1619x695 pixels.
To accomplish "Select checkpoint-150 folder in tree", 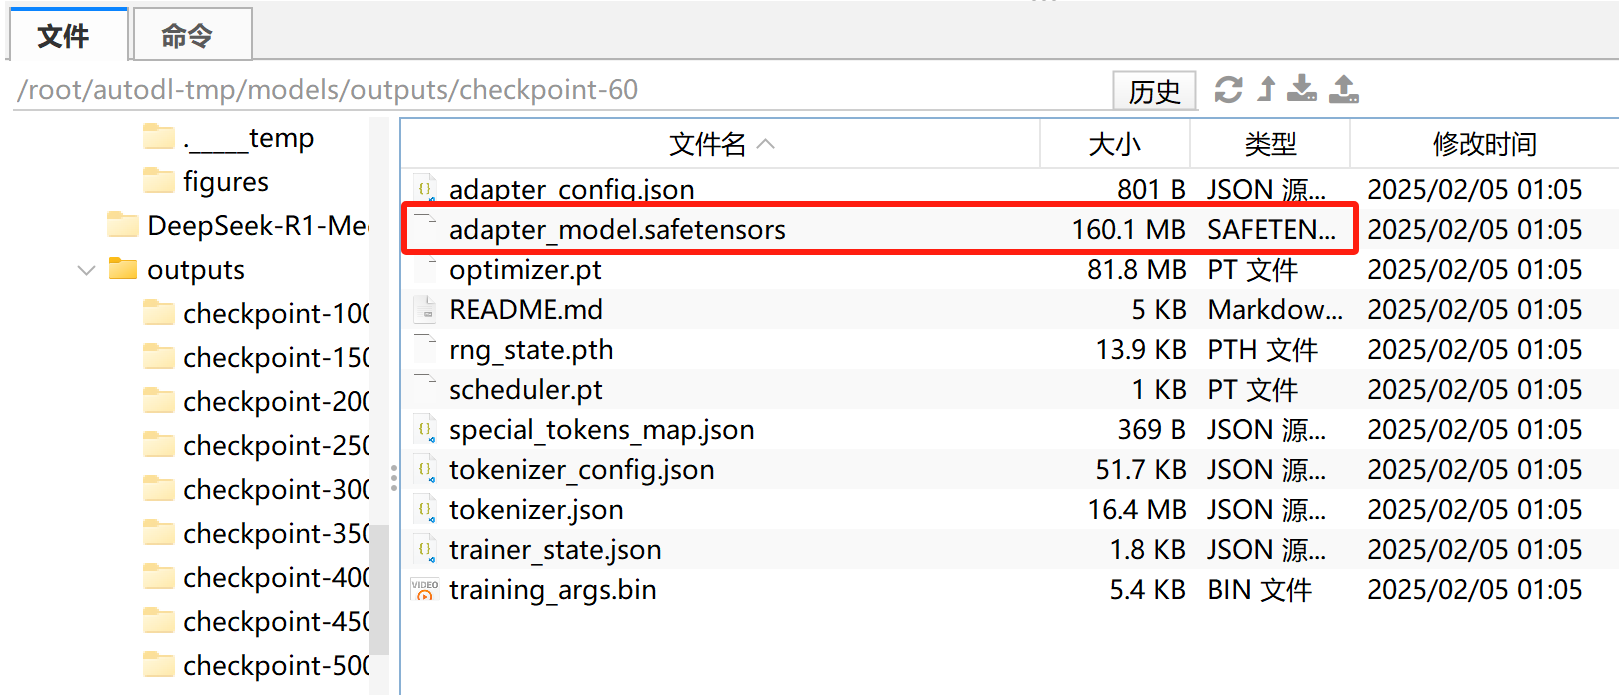I will [277, 358].
